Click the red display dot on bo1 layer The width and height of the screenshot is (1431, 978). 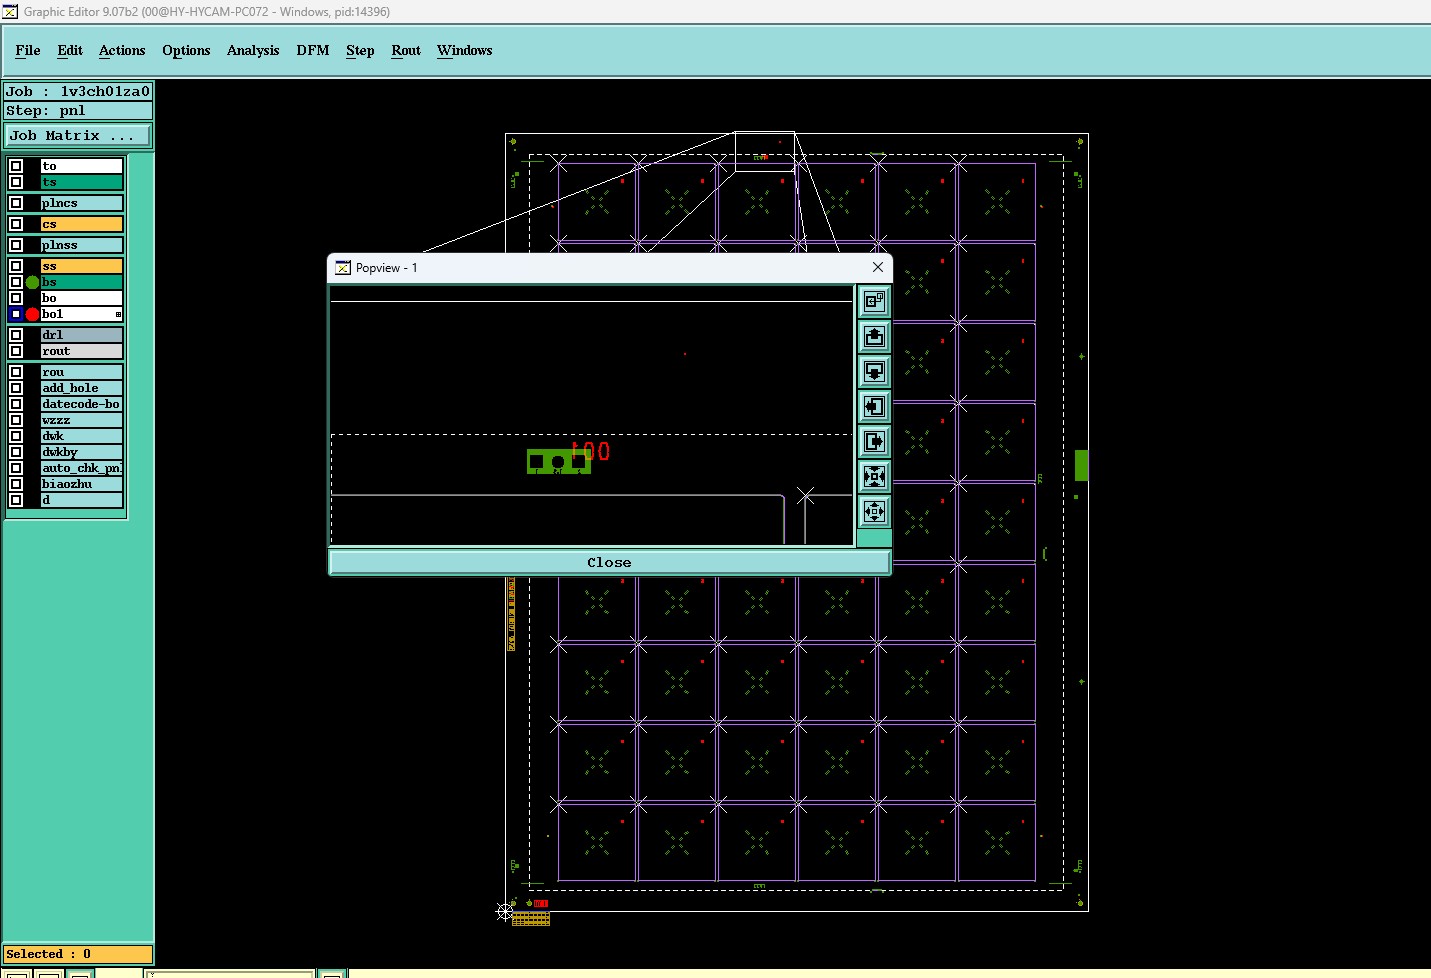(33, 314)
